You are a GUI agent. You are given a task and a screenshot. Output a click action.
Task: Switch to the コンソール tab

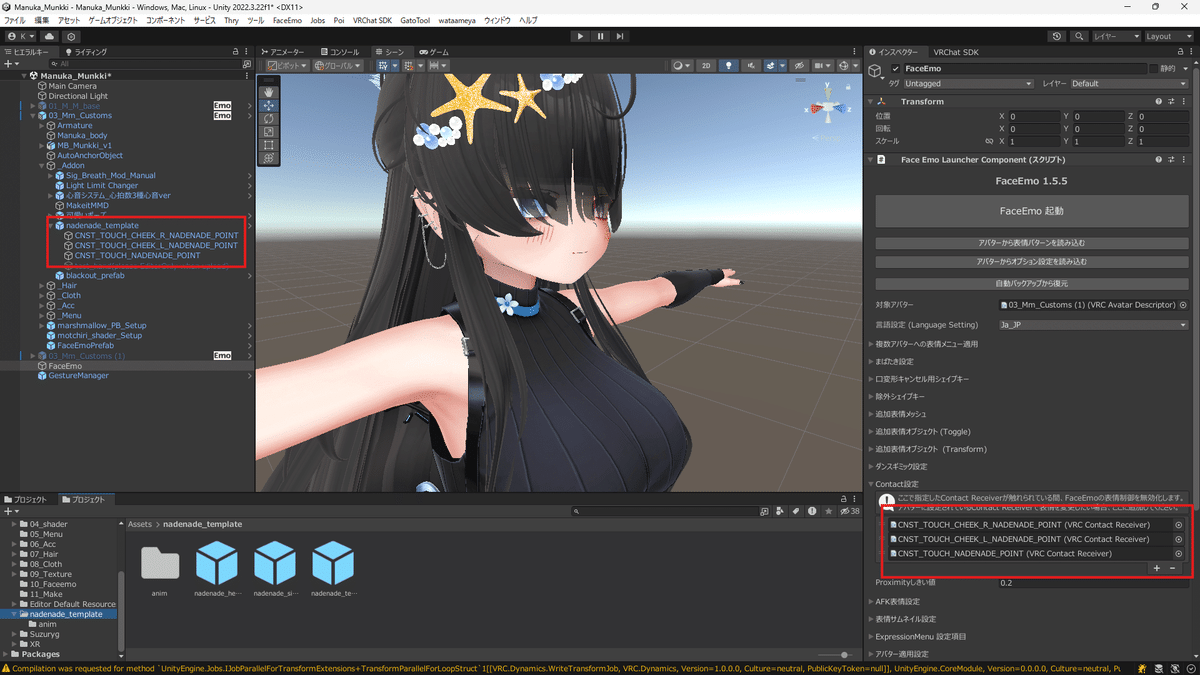click(340, 51)
